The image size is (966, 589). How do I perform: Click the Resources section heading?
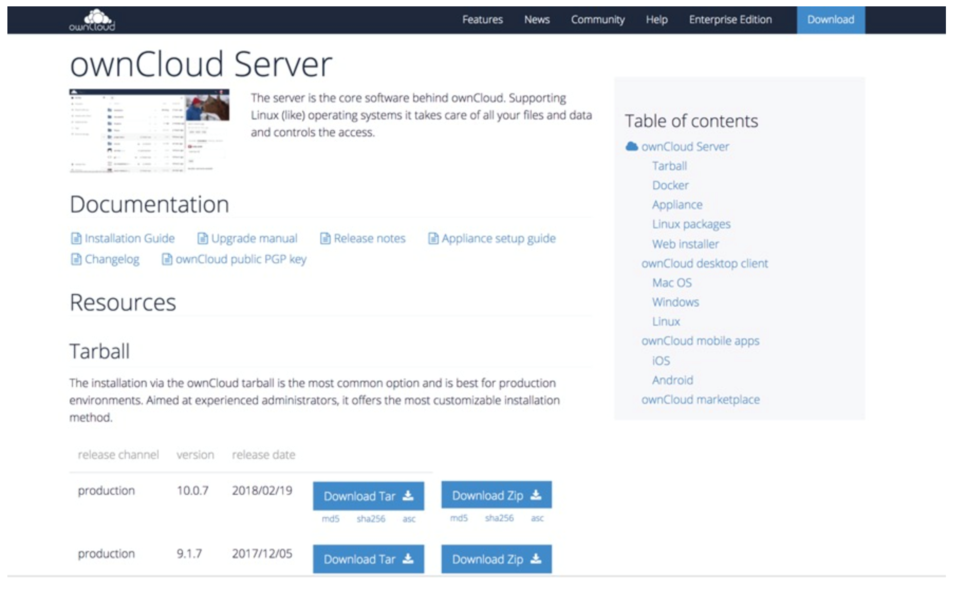[x=123, y=303]
